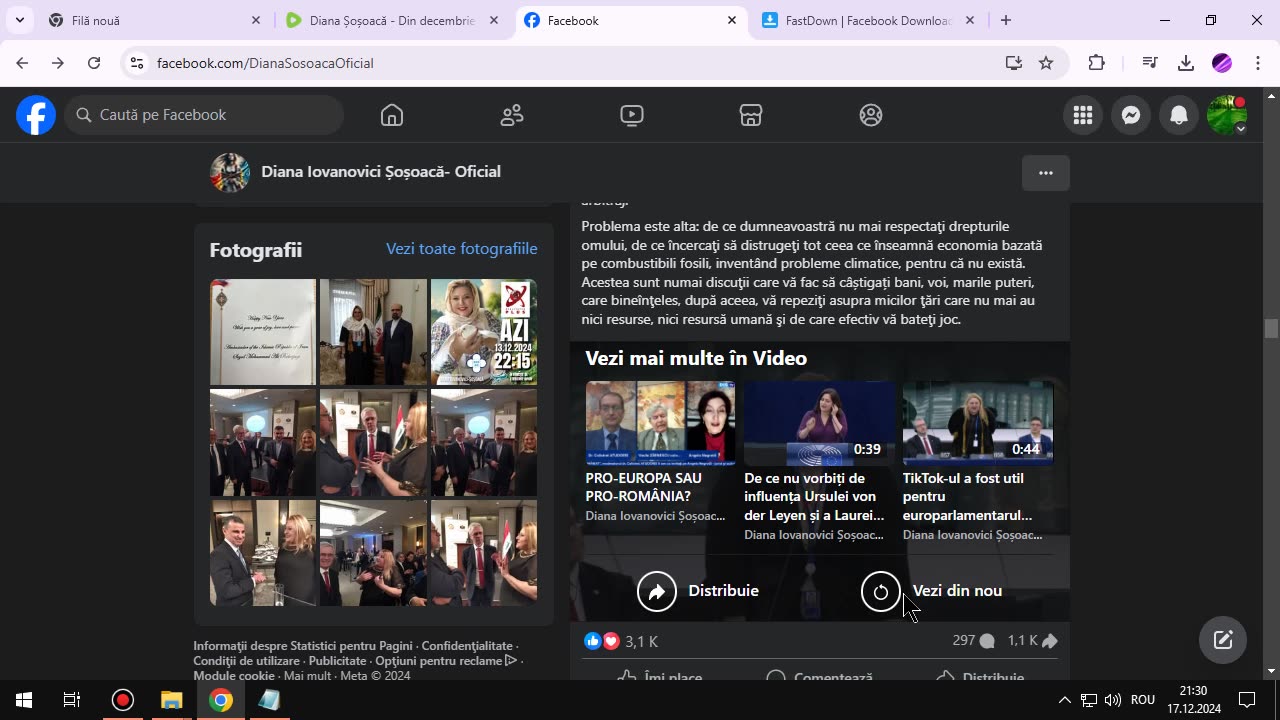Open Condiții de utilizare footer link
This screenshot has width=1280, height=720.
tap(247, 661)
